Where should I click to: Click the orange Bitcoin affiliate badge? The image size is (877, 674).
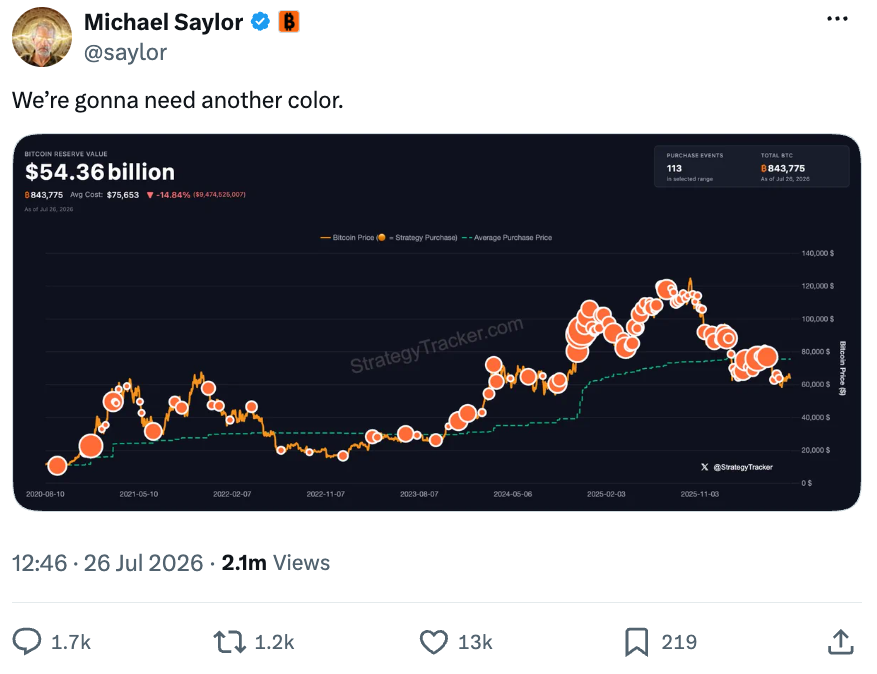coord(289,22)
